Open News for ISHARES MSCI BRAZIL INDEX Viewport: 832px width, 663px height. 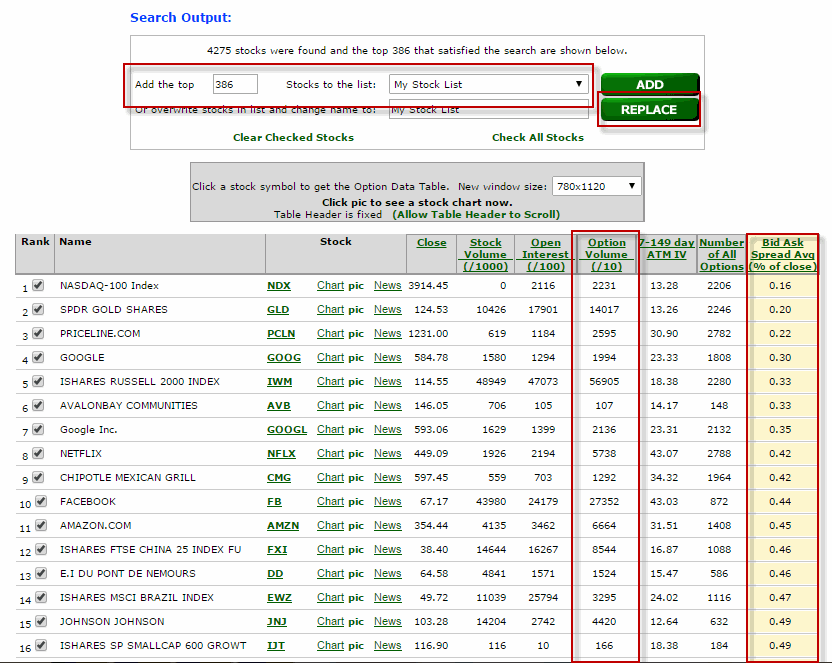[387, 597]
